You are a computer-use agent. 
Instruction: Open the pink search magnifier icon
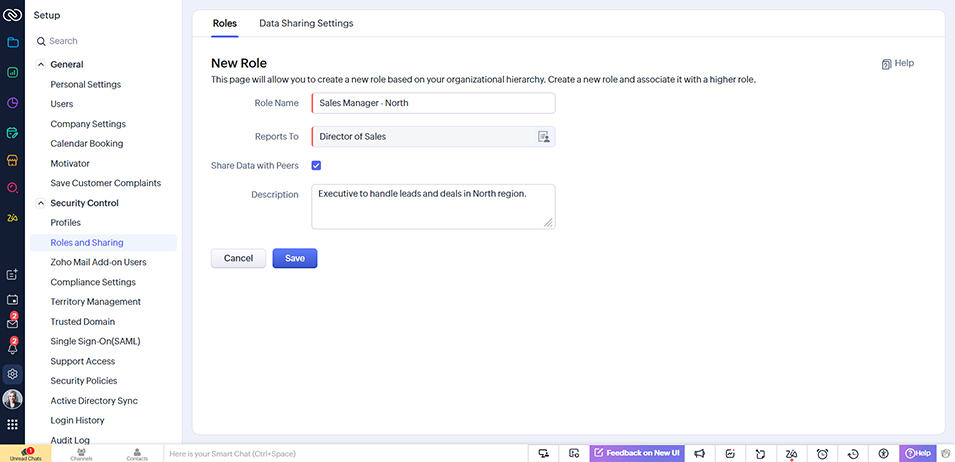click(12, 187)
